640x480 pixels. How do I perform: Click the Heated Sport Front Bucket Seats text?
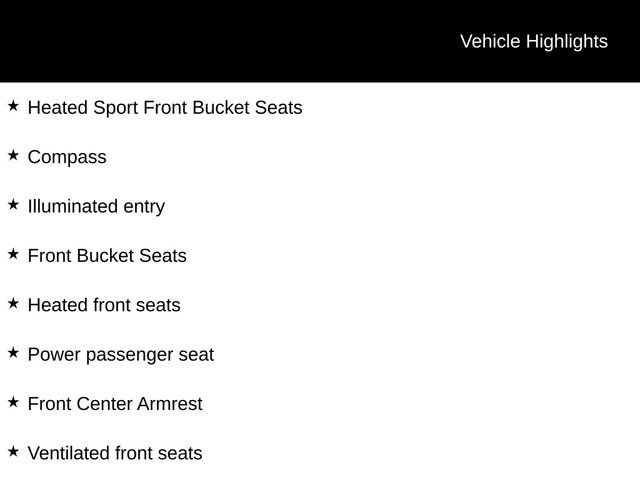pos(165,108)
